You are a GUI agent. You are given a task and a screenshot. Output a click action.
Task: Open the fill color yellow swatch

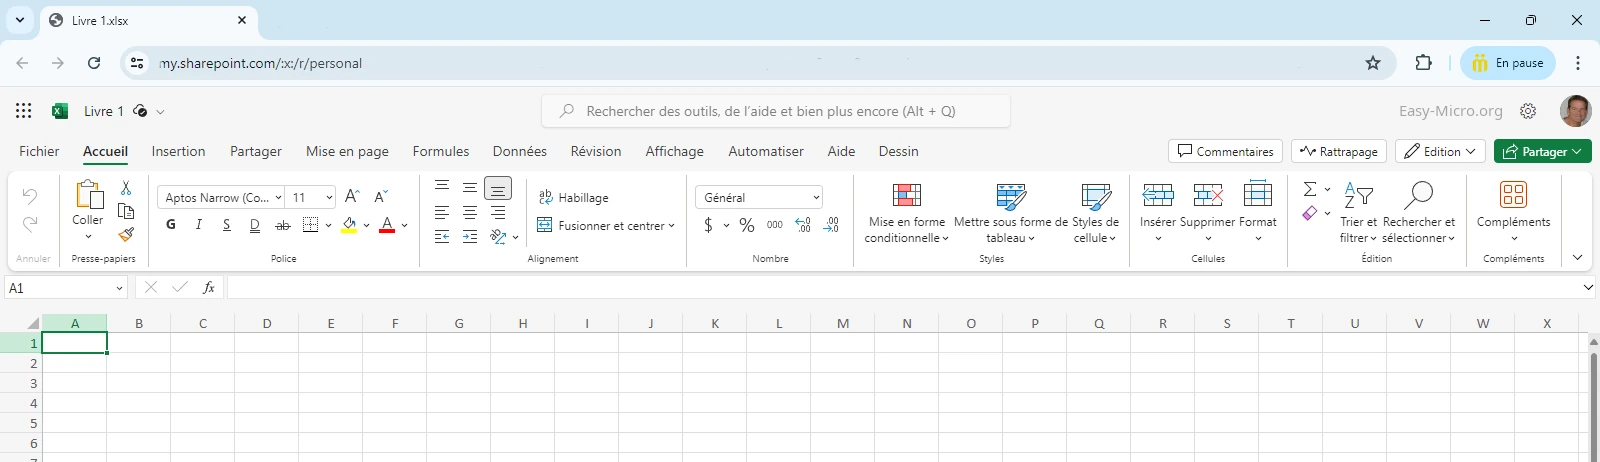[x=349, y=226]
